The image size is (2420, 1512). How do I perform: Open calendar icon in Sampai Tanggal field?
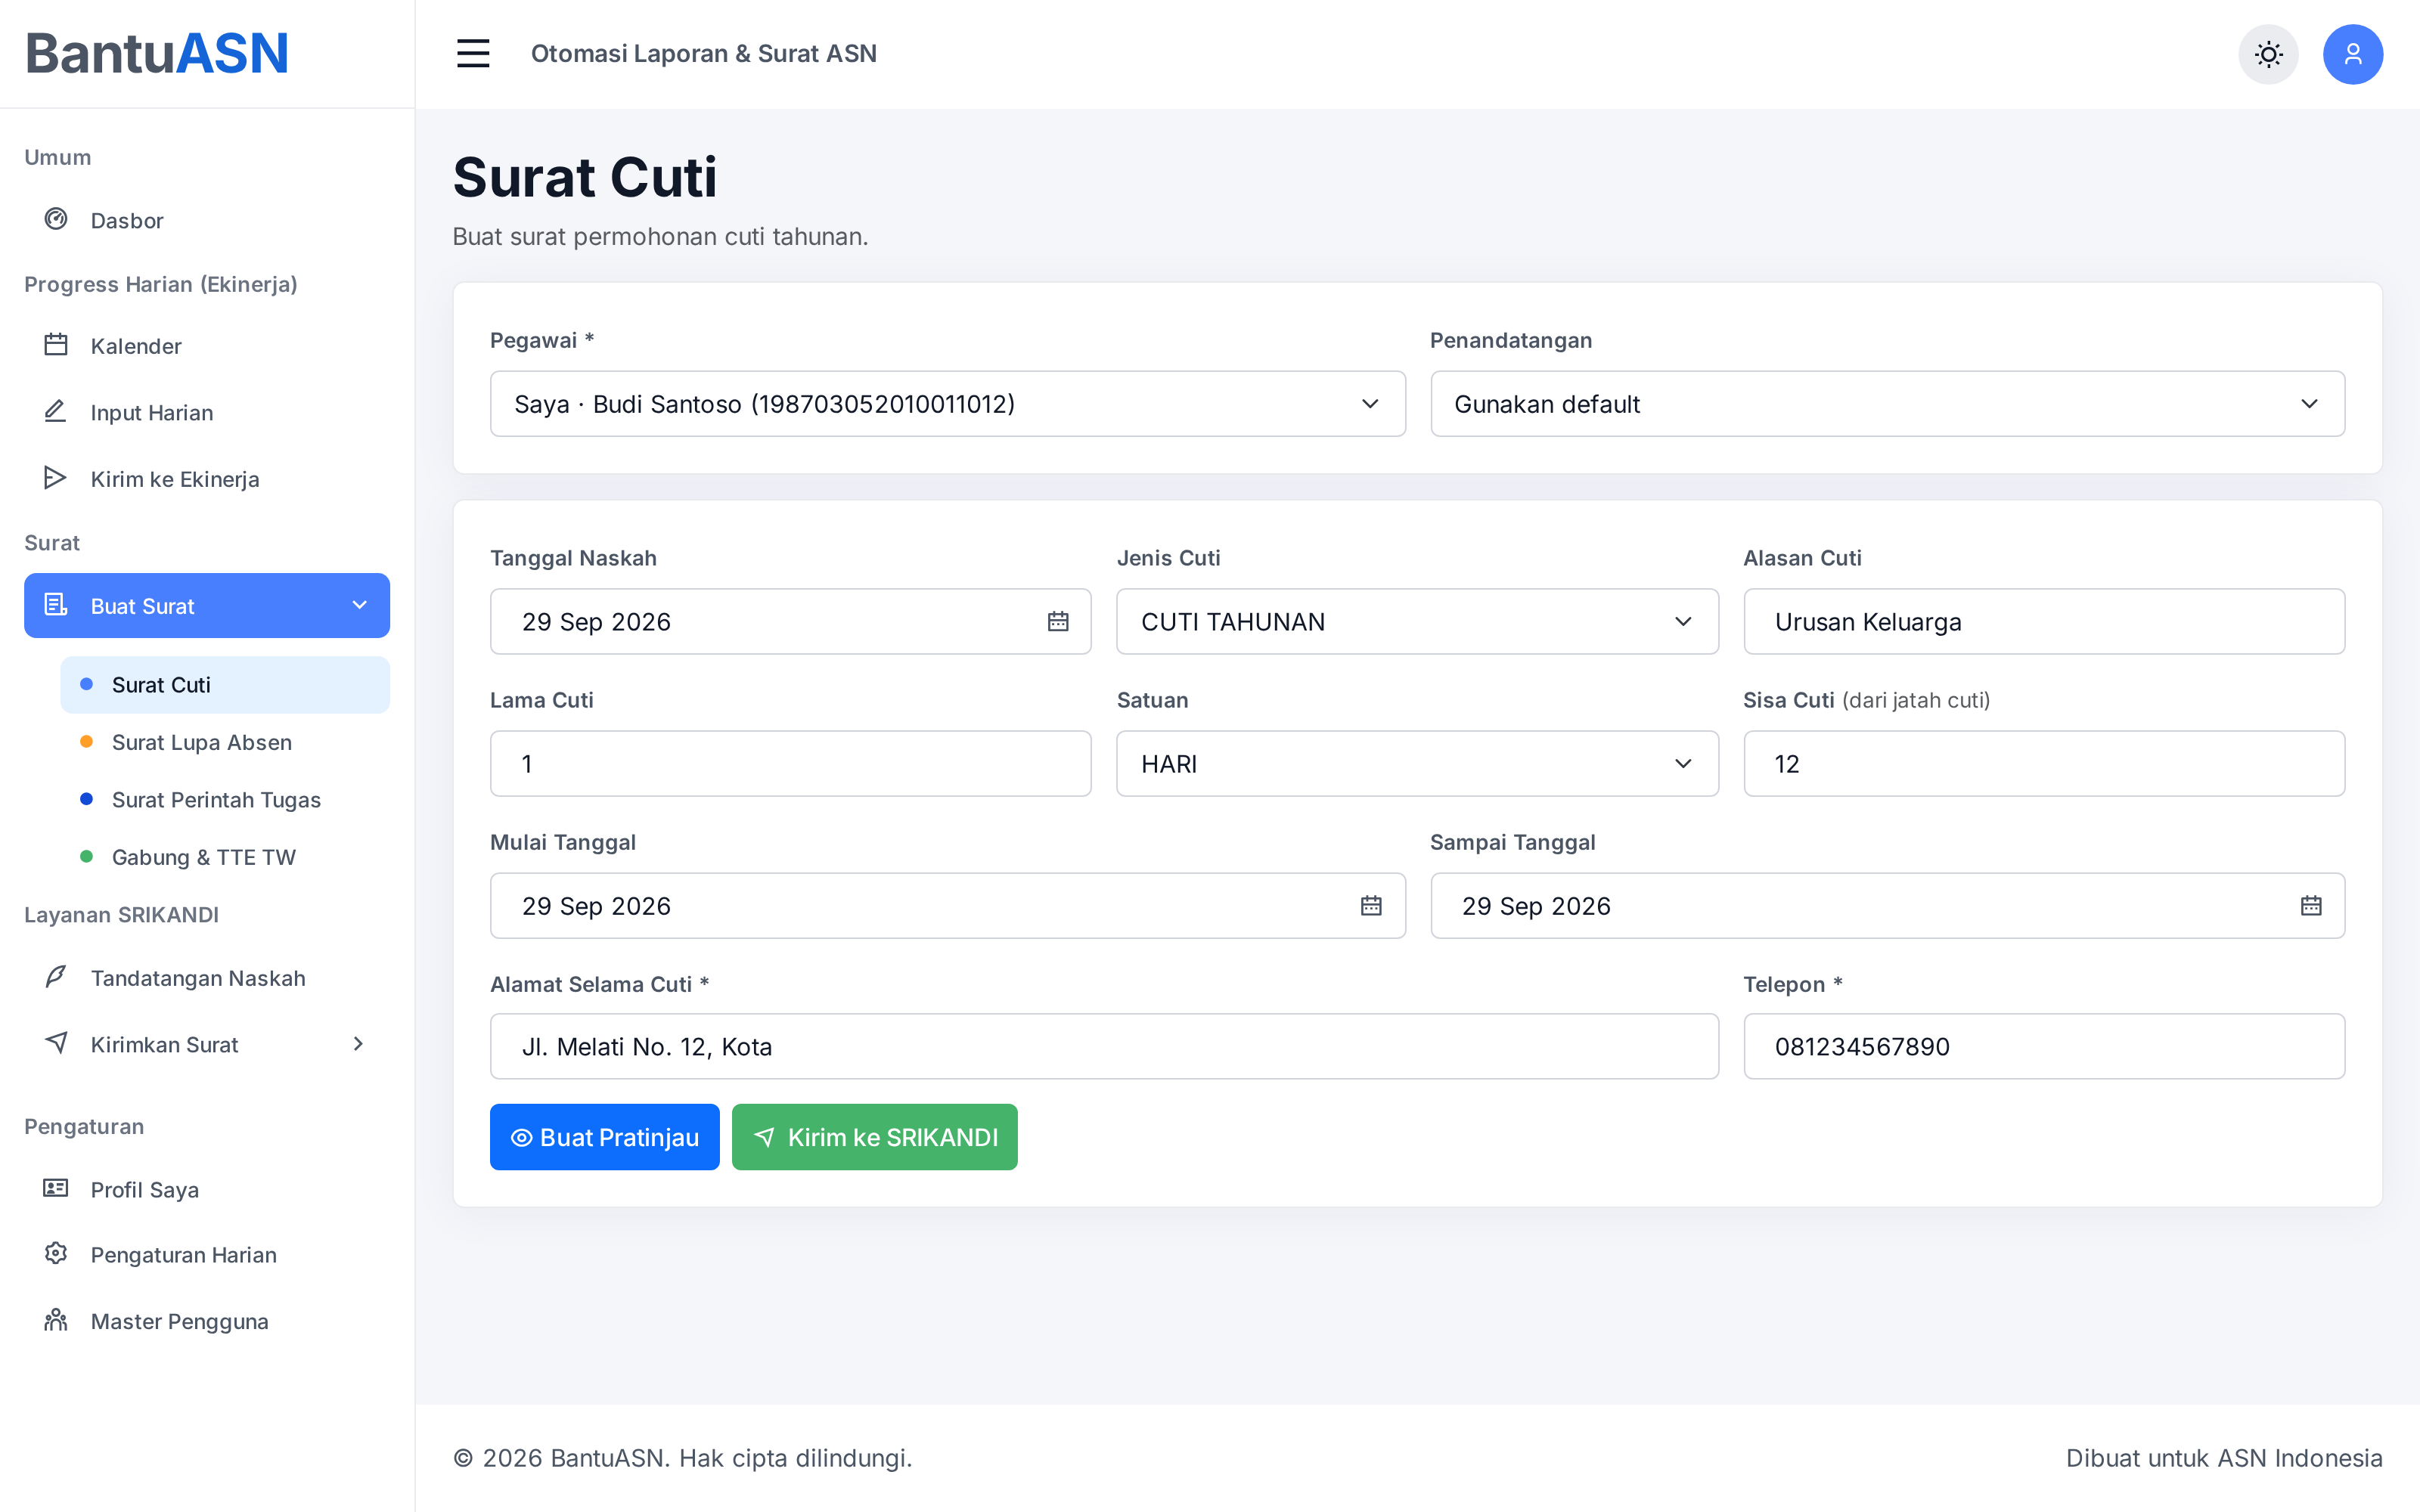pos(2311,906)
